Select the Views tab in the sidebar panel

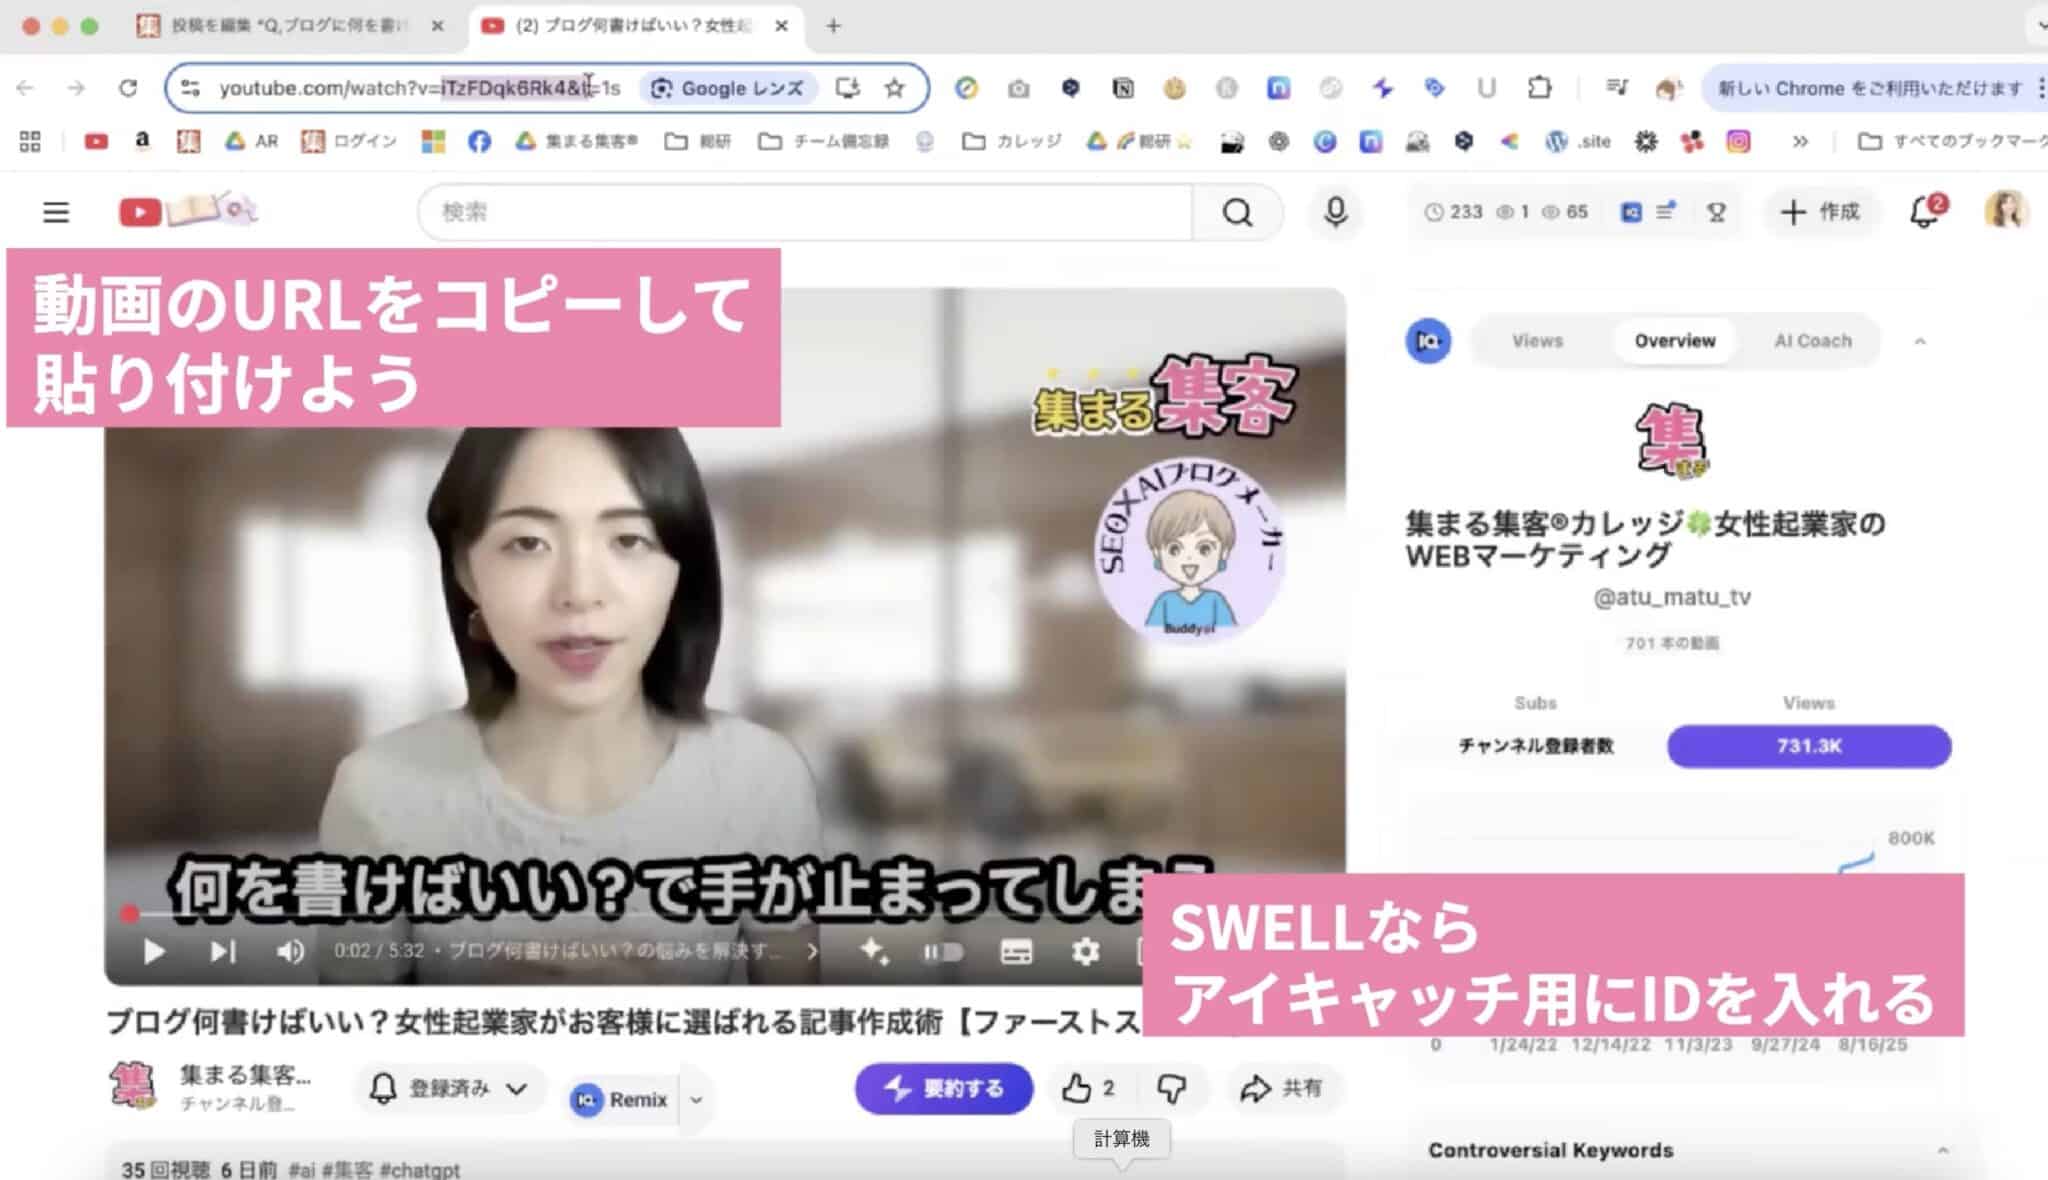1537,341
